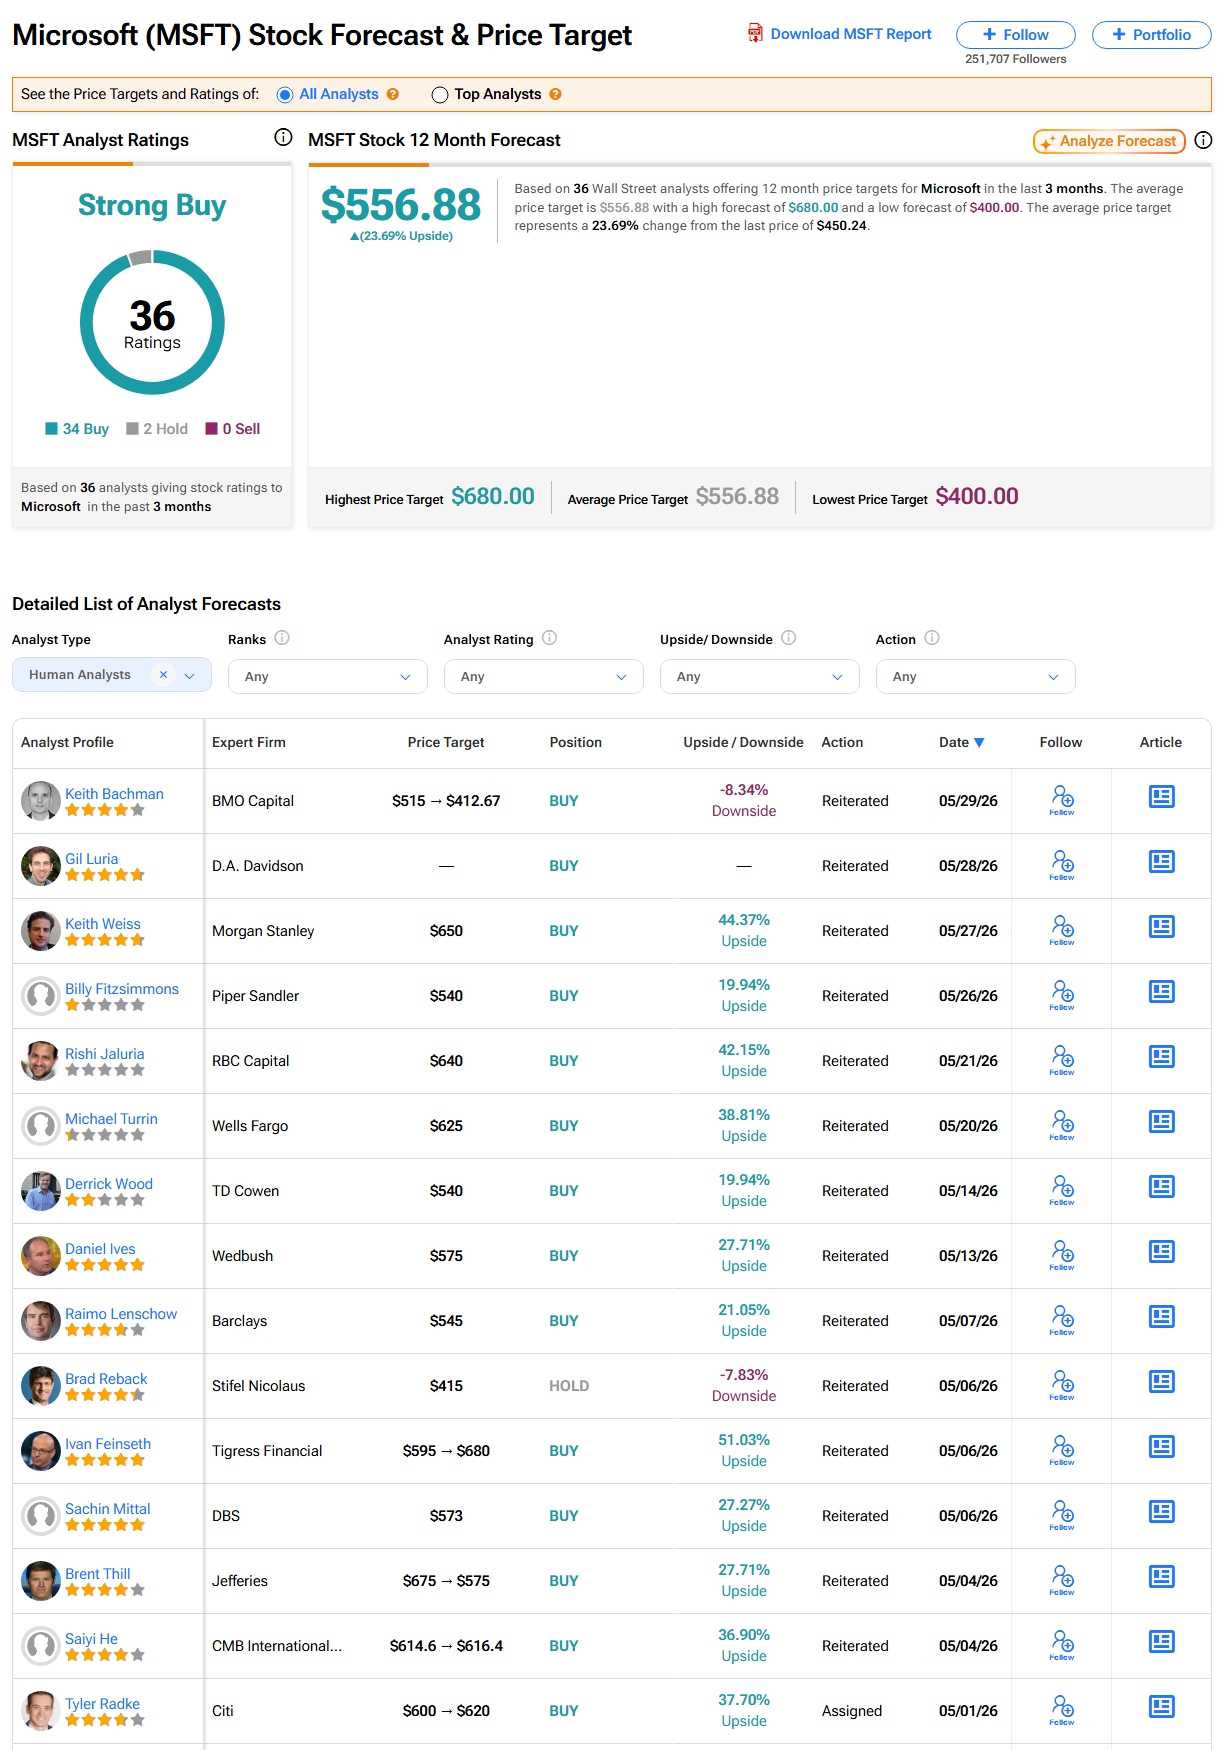Viewport: 1222px width, 1750px height.
Task: Open Barclays row article icon
Action: click(1161, 1317)
